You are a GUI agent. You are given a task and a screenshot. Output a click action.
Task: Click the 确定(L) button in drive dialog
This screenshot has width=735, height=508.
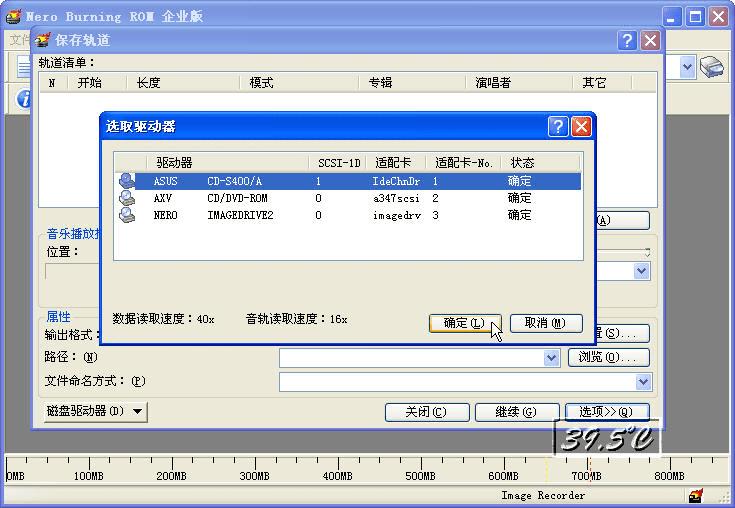[465, 323]
